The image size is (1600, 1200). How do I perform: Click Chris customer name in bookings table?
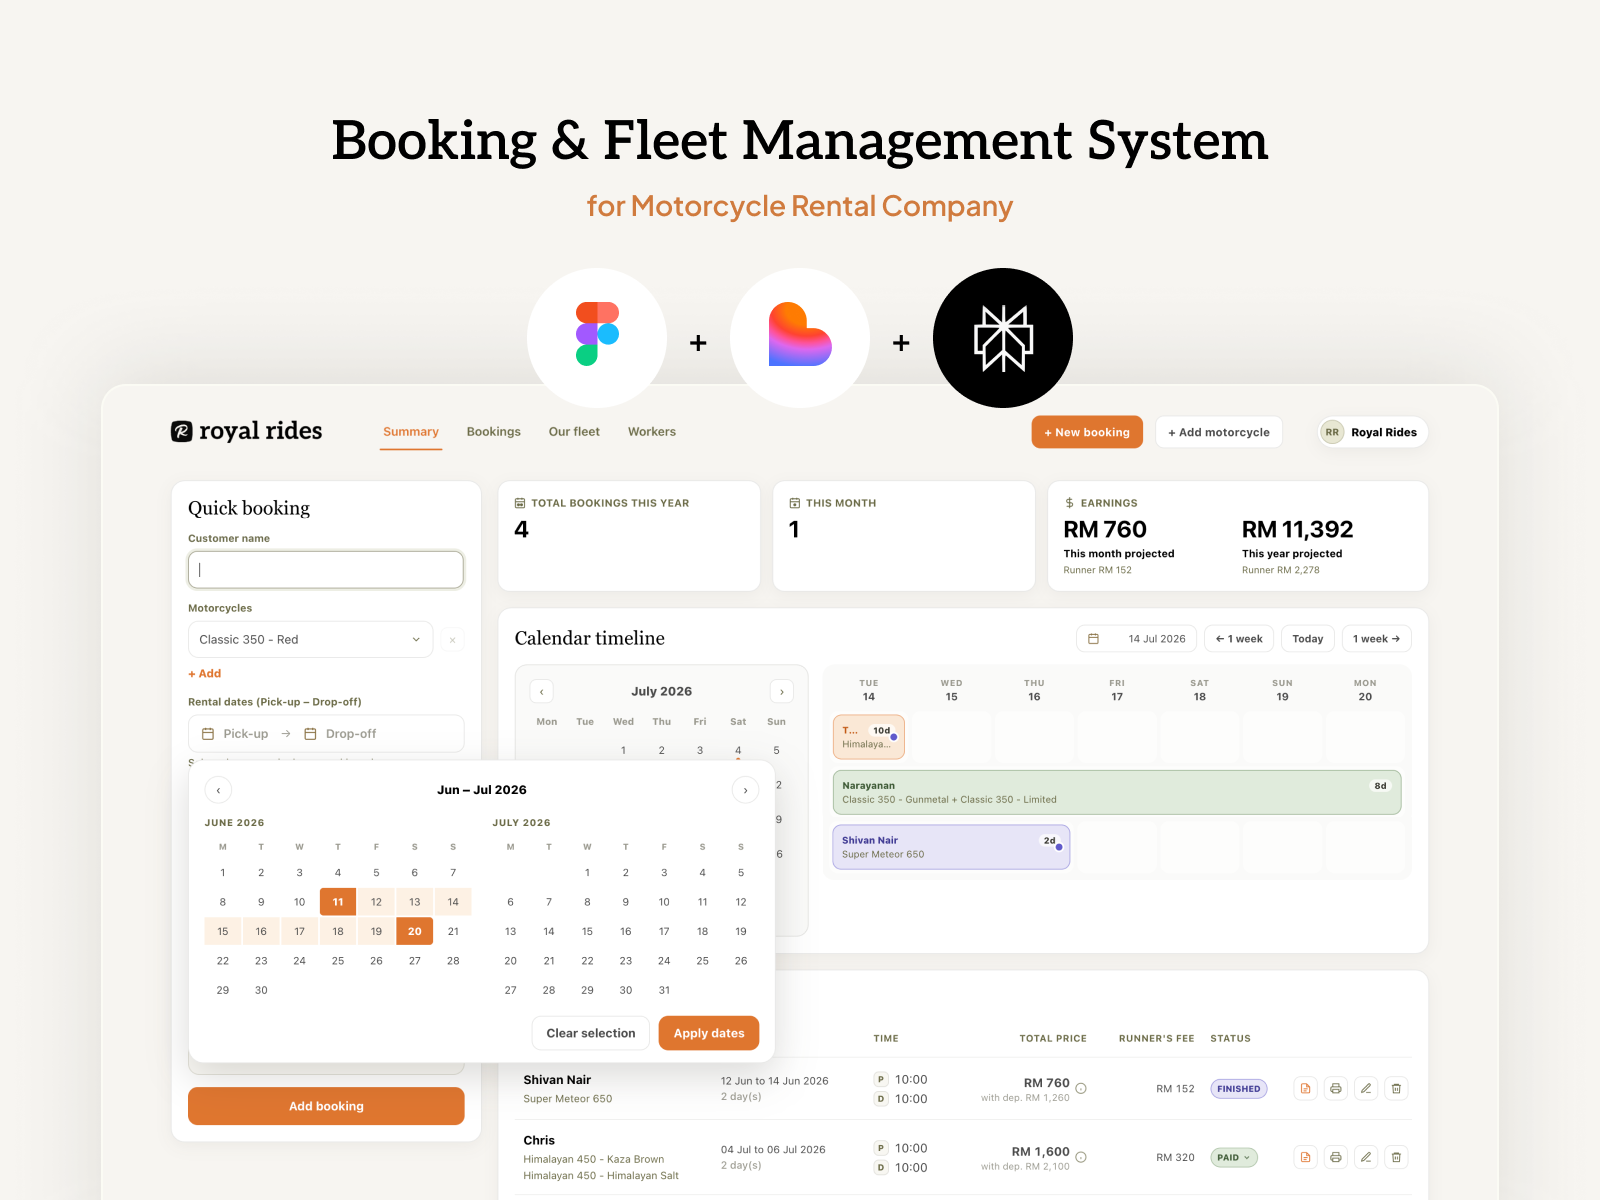[x=539, y=1140]
